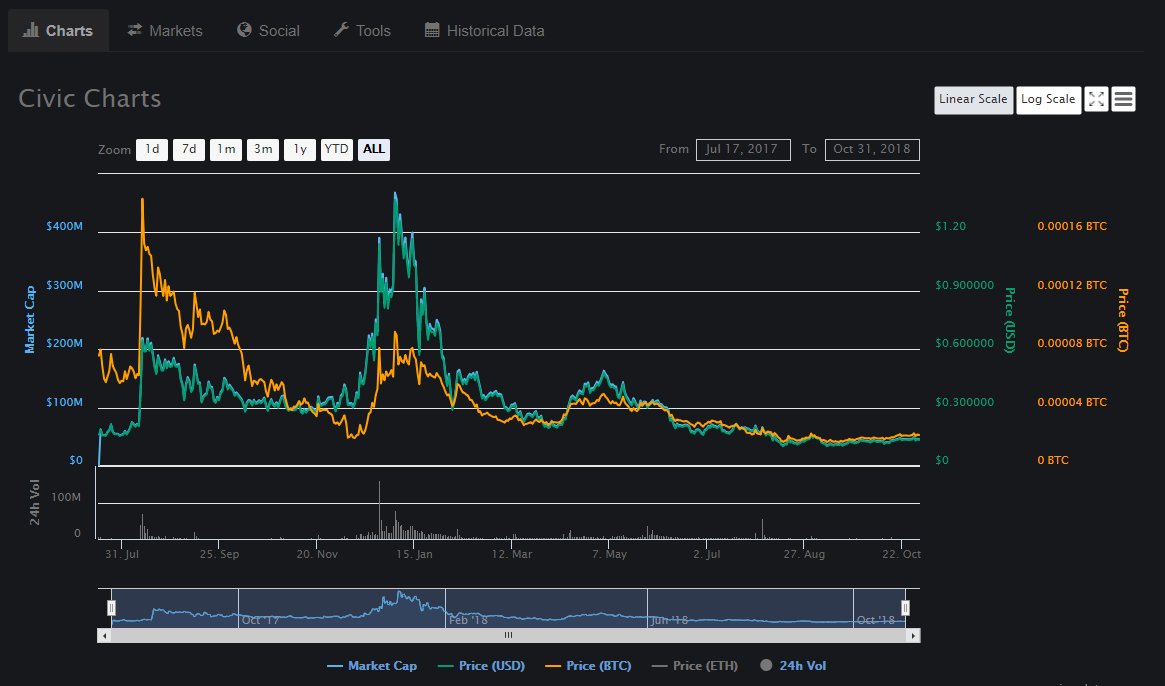Click the navigator left range handle
This screenshot has width=1165, height=686.
coord(111,608)
